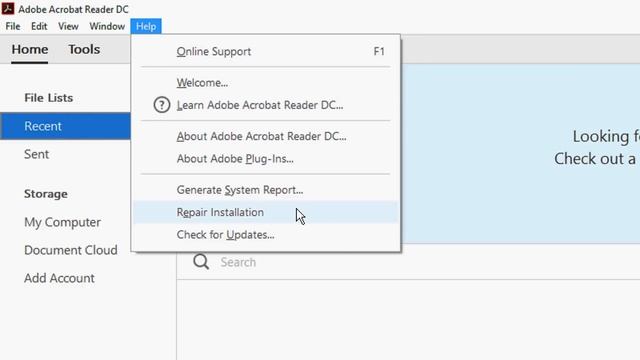The width and height of the screenshot is (640, 360).
Task: Click the Adobe Acrobat Reader DC window title
Action: [73, 9]
